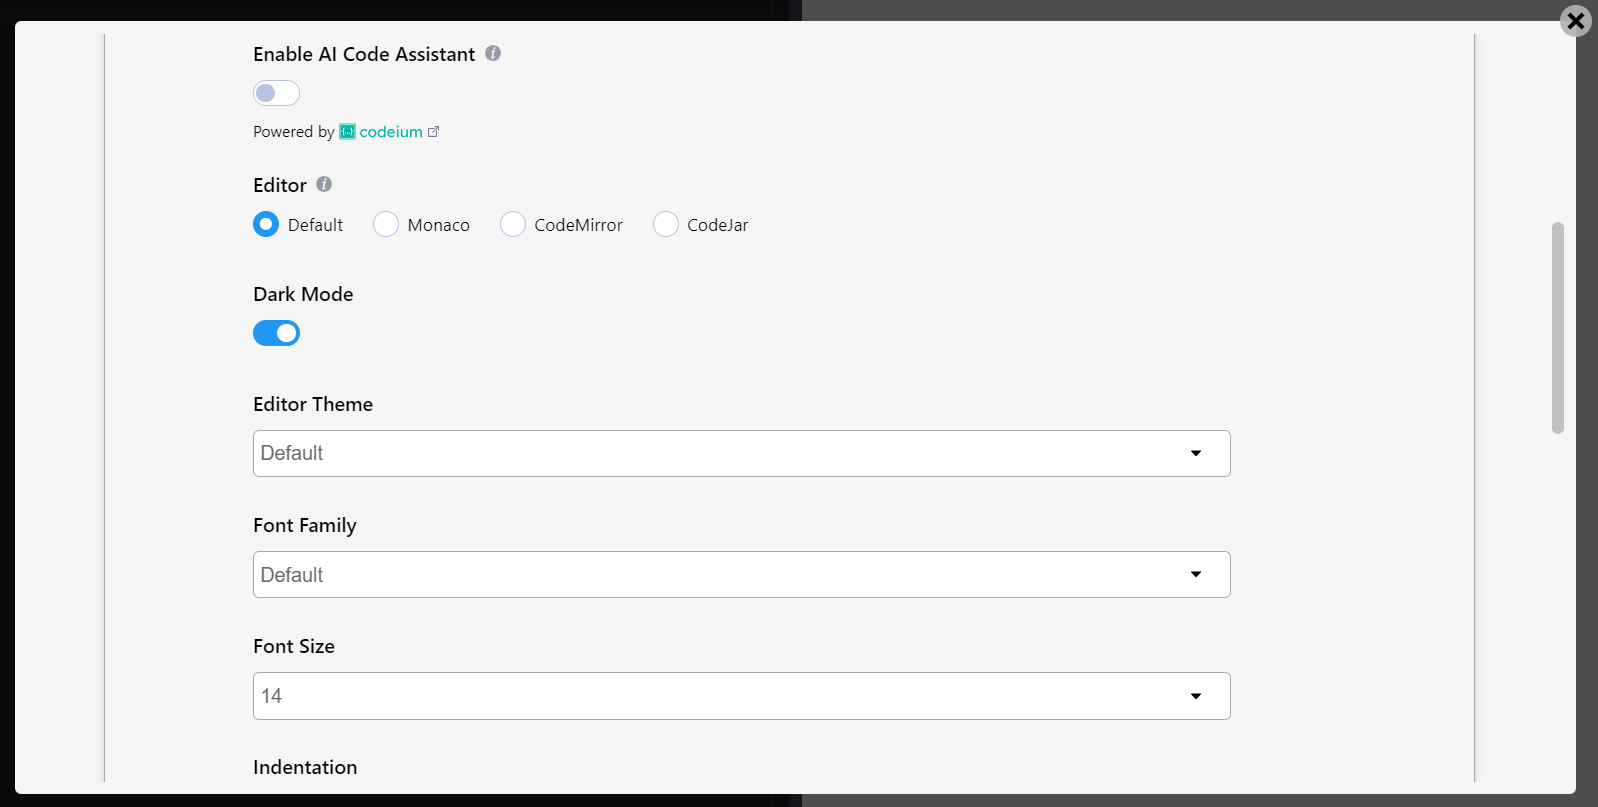Select the Monaco editor radio button

386,224
